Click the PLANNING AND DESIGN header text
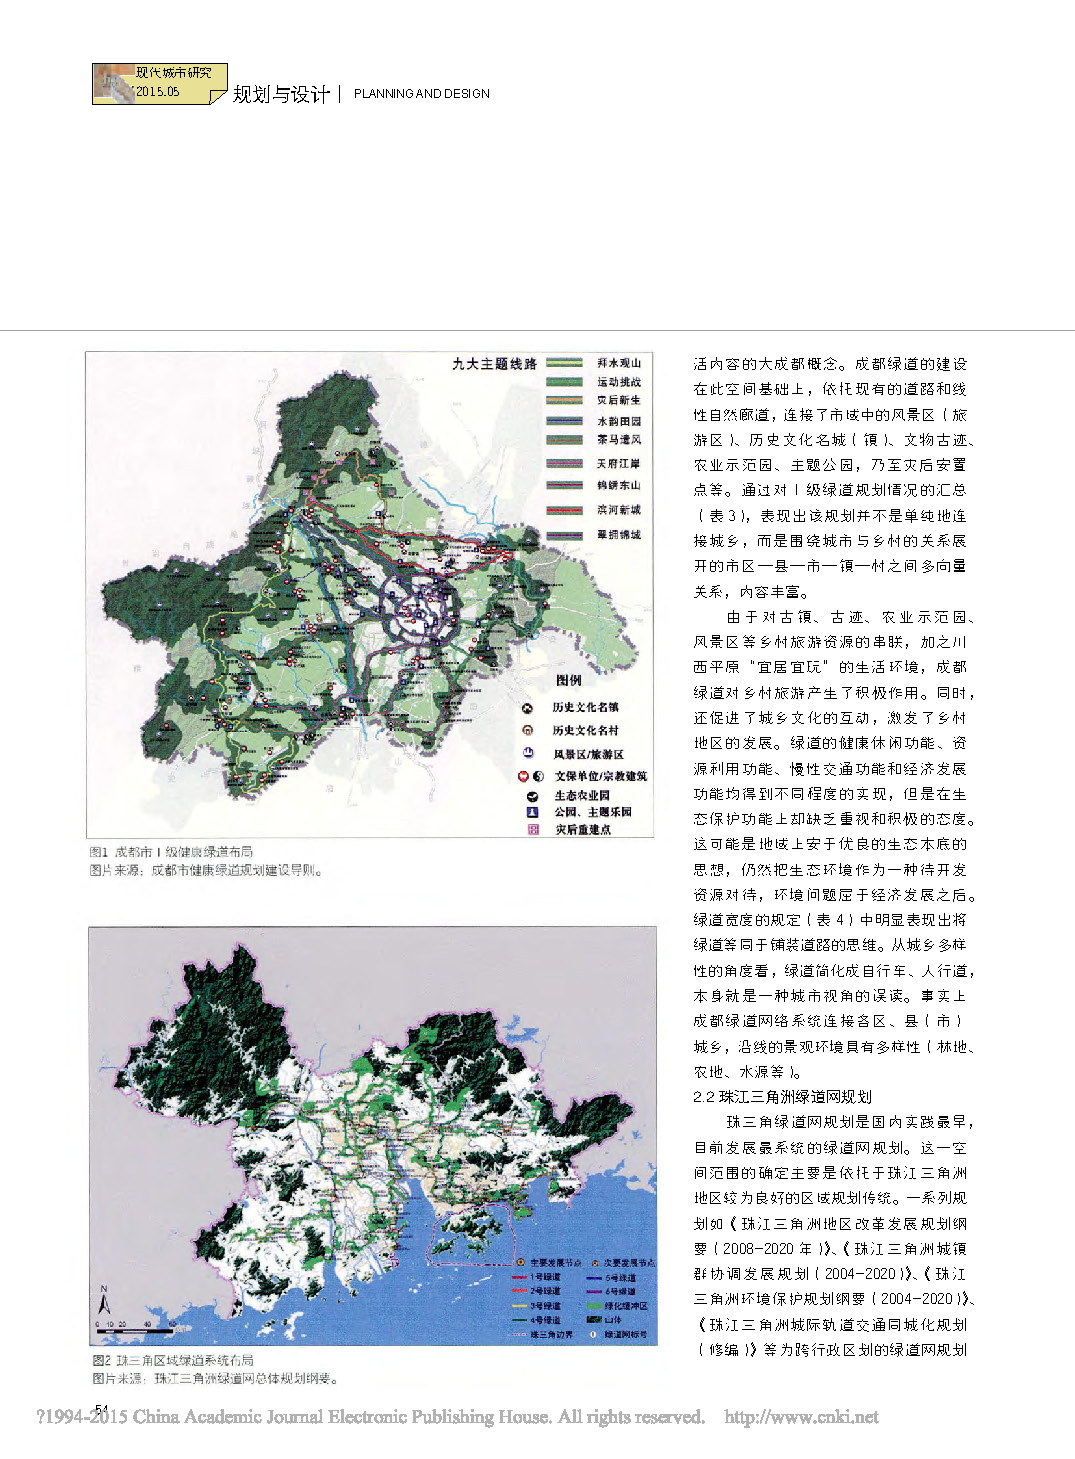The width and height of the screenshot is (1075, 1459). coord(422,94)
